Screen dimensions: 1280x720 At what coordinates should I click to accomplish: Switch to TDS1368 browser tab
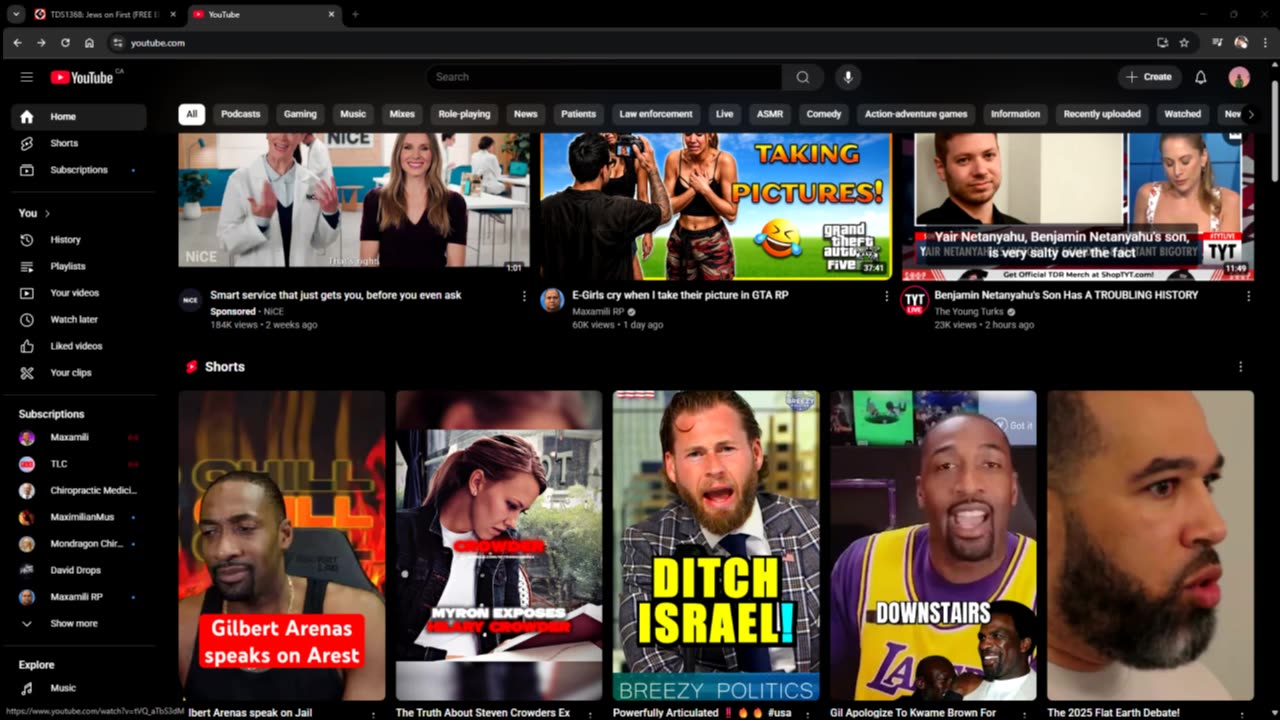(x=105, y=14)
